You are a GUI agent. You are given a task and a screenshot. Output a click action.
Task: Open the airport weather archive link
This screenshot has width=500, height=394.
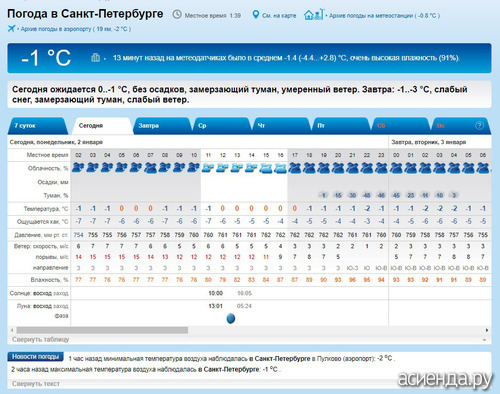[76, 29]
